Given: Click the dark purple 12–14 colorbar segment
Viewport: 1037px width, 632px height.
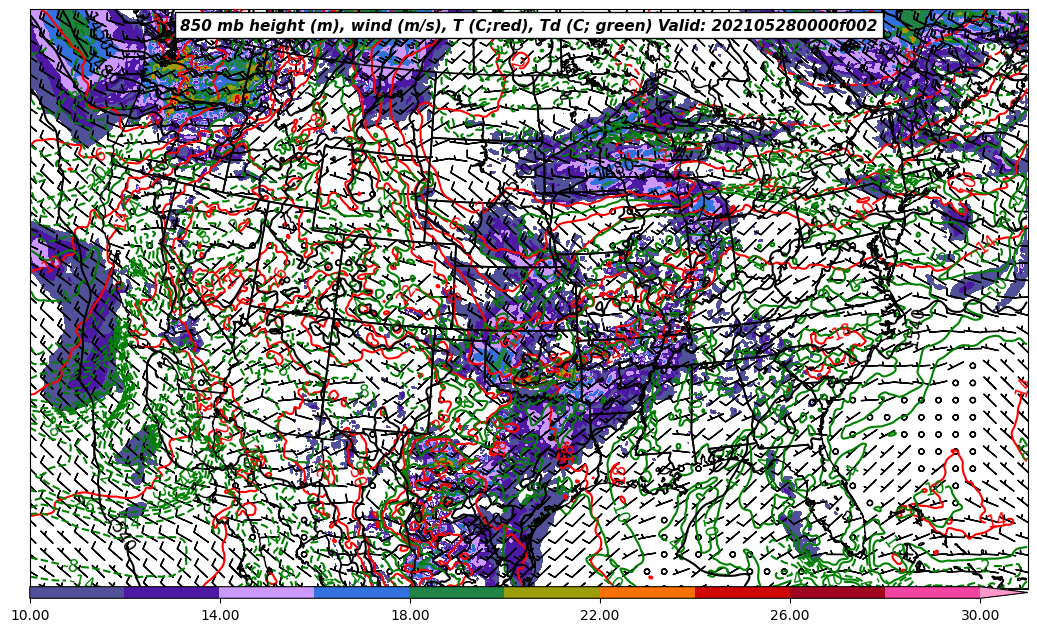Looking at the screenshot, I should (x=172, y=592).
